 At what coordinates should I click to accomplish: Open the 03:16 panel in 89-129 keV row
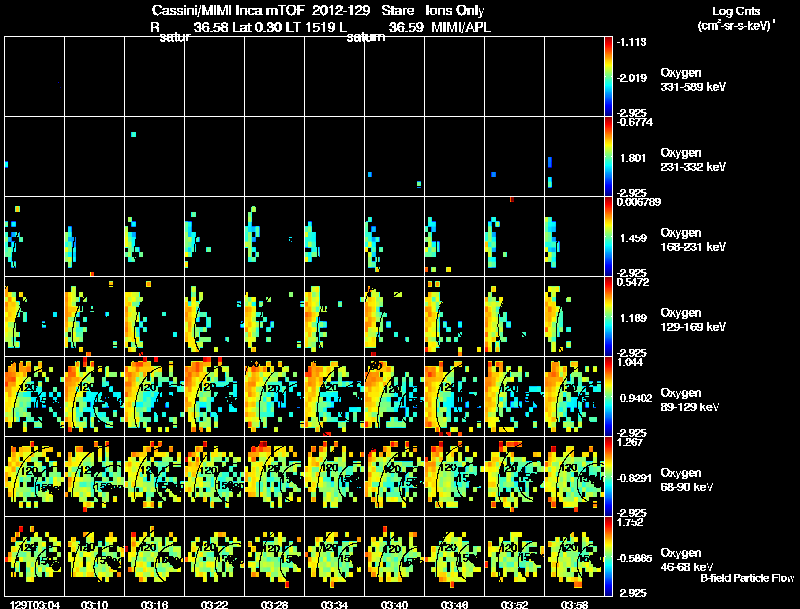coord(155,396)
